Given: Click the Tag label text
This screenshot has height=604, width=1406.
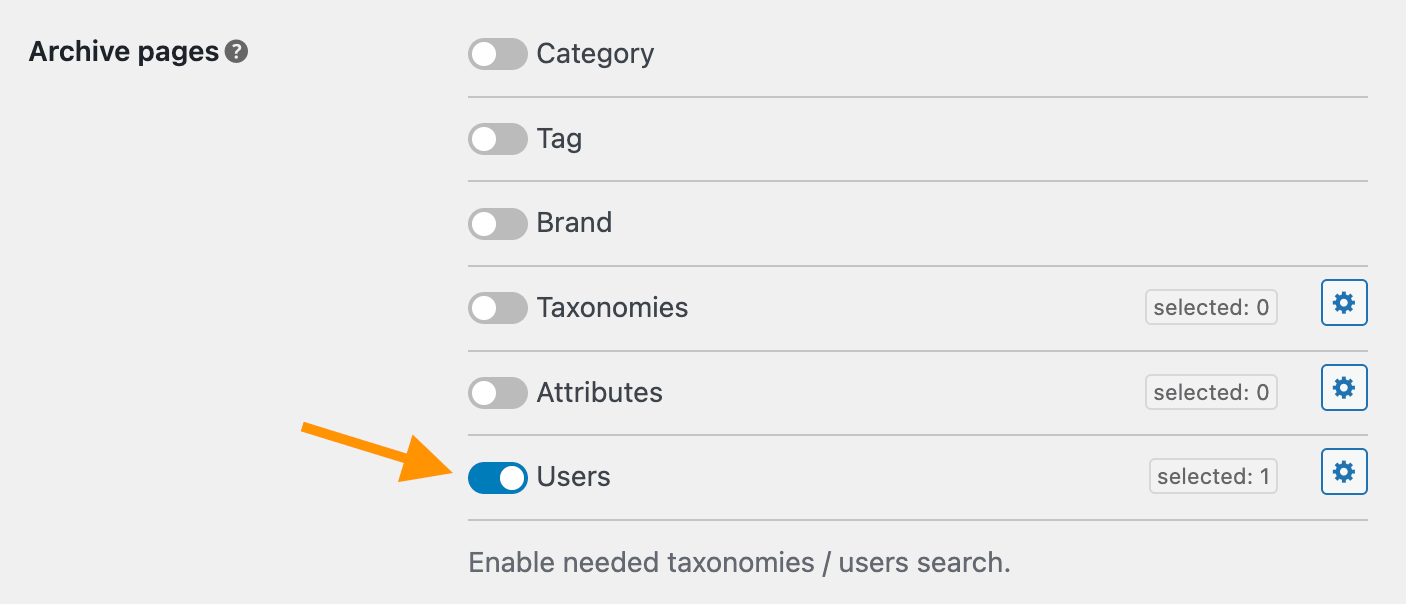Looking at the screenshot, I should (x=559, y=139).
